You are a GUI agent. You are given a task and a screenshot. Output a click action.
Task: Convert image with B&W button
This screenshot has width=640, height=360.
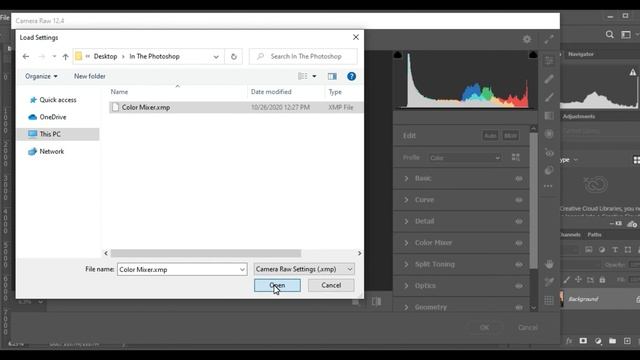(510, 136)
